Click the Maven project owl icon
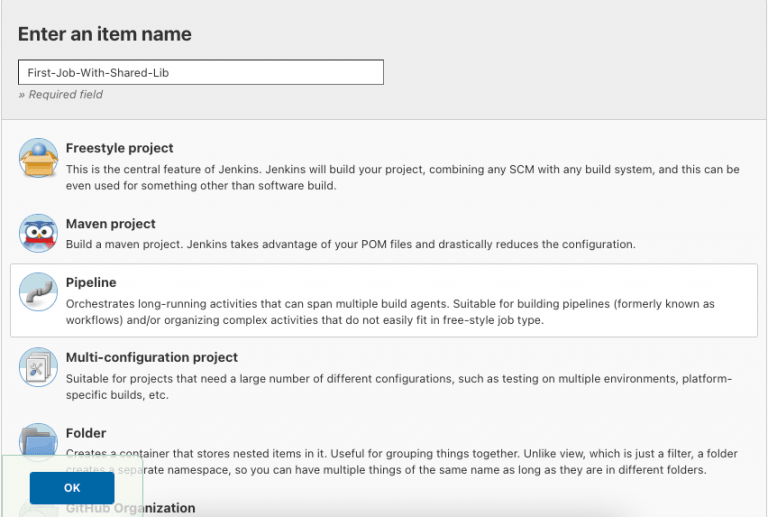Image resolution: width=768 pixels, height=517 pixels. [x=38, y=233]
